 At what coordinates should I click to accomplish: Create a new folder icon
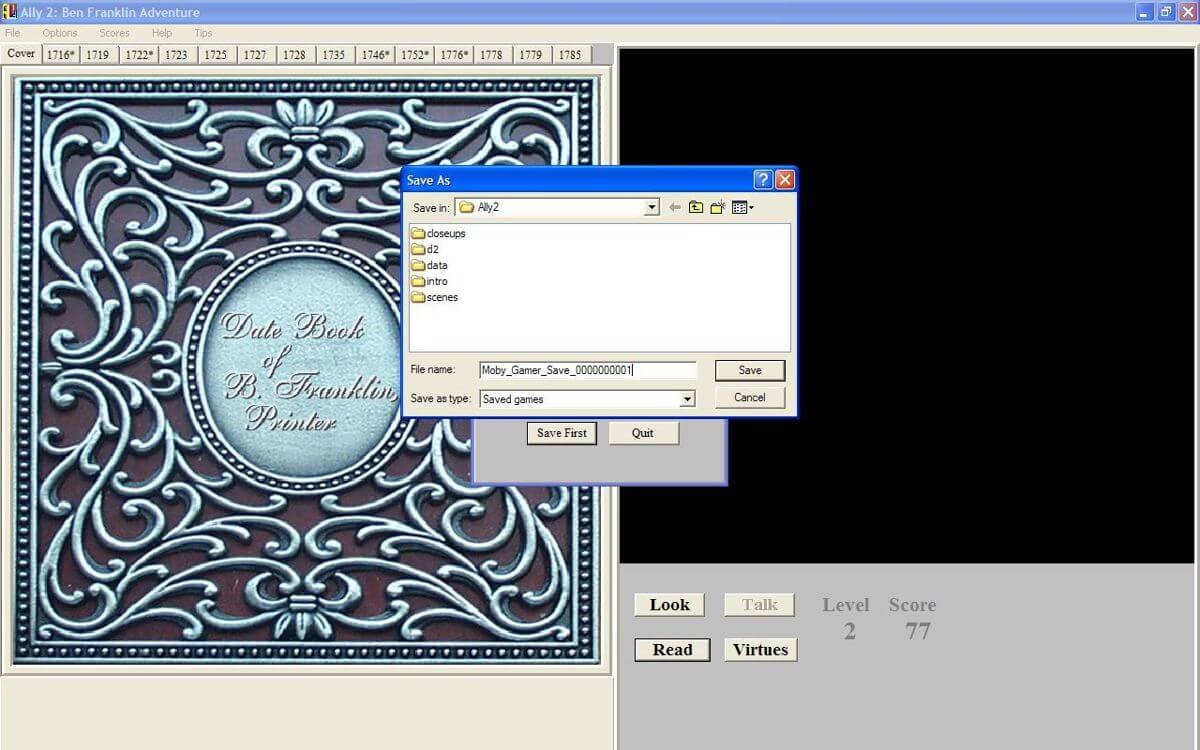click(x=717, y=207)
